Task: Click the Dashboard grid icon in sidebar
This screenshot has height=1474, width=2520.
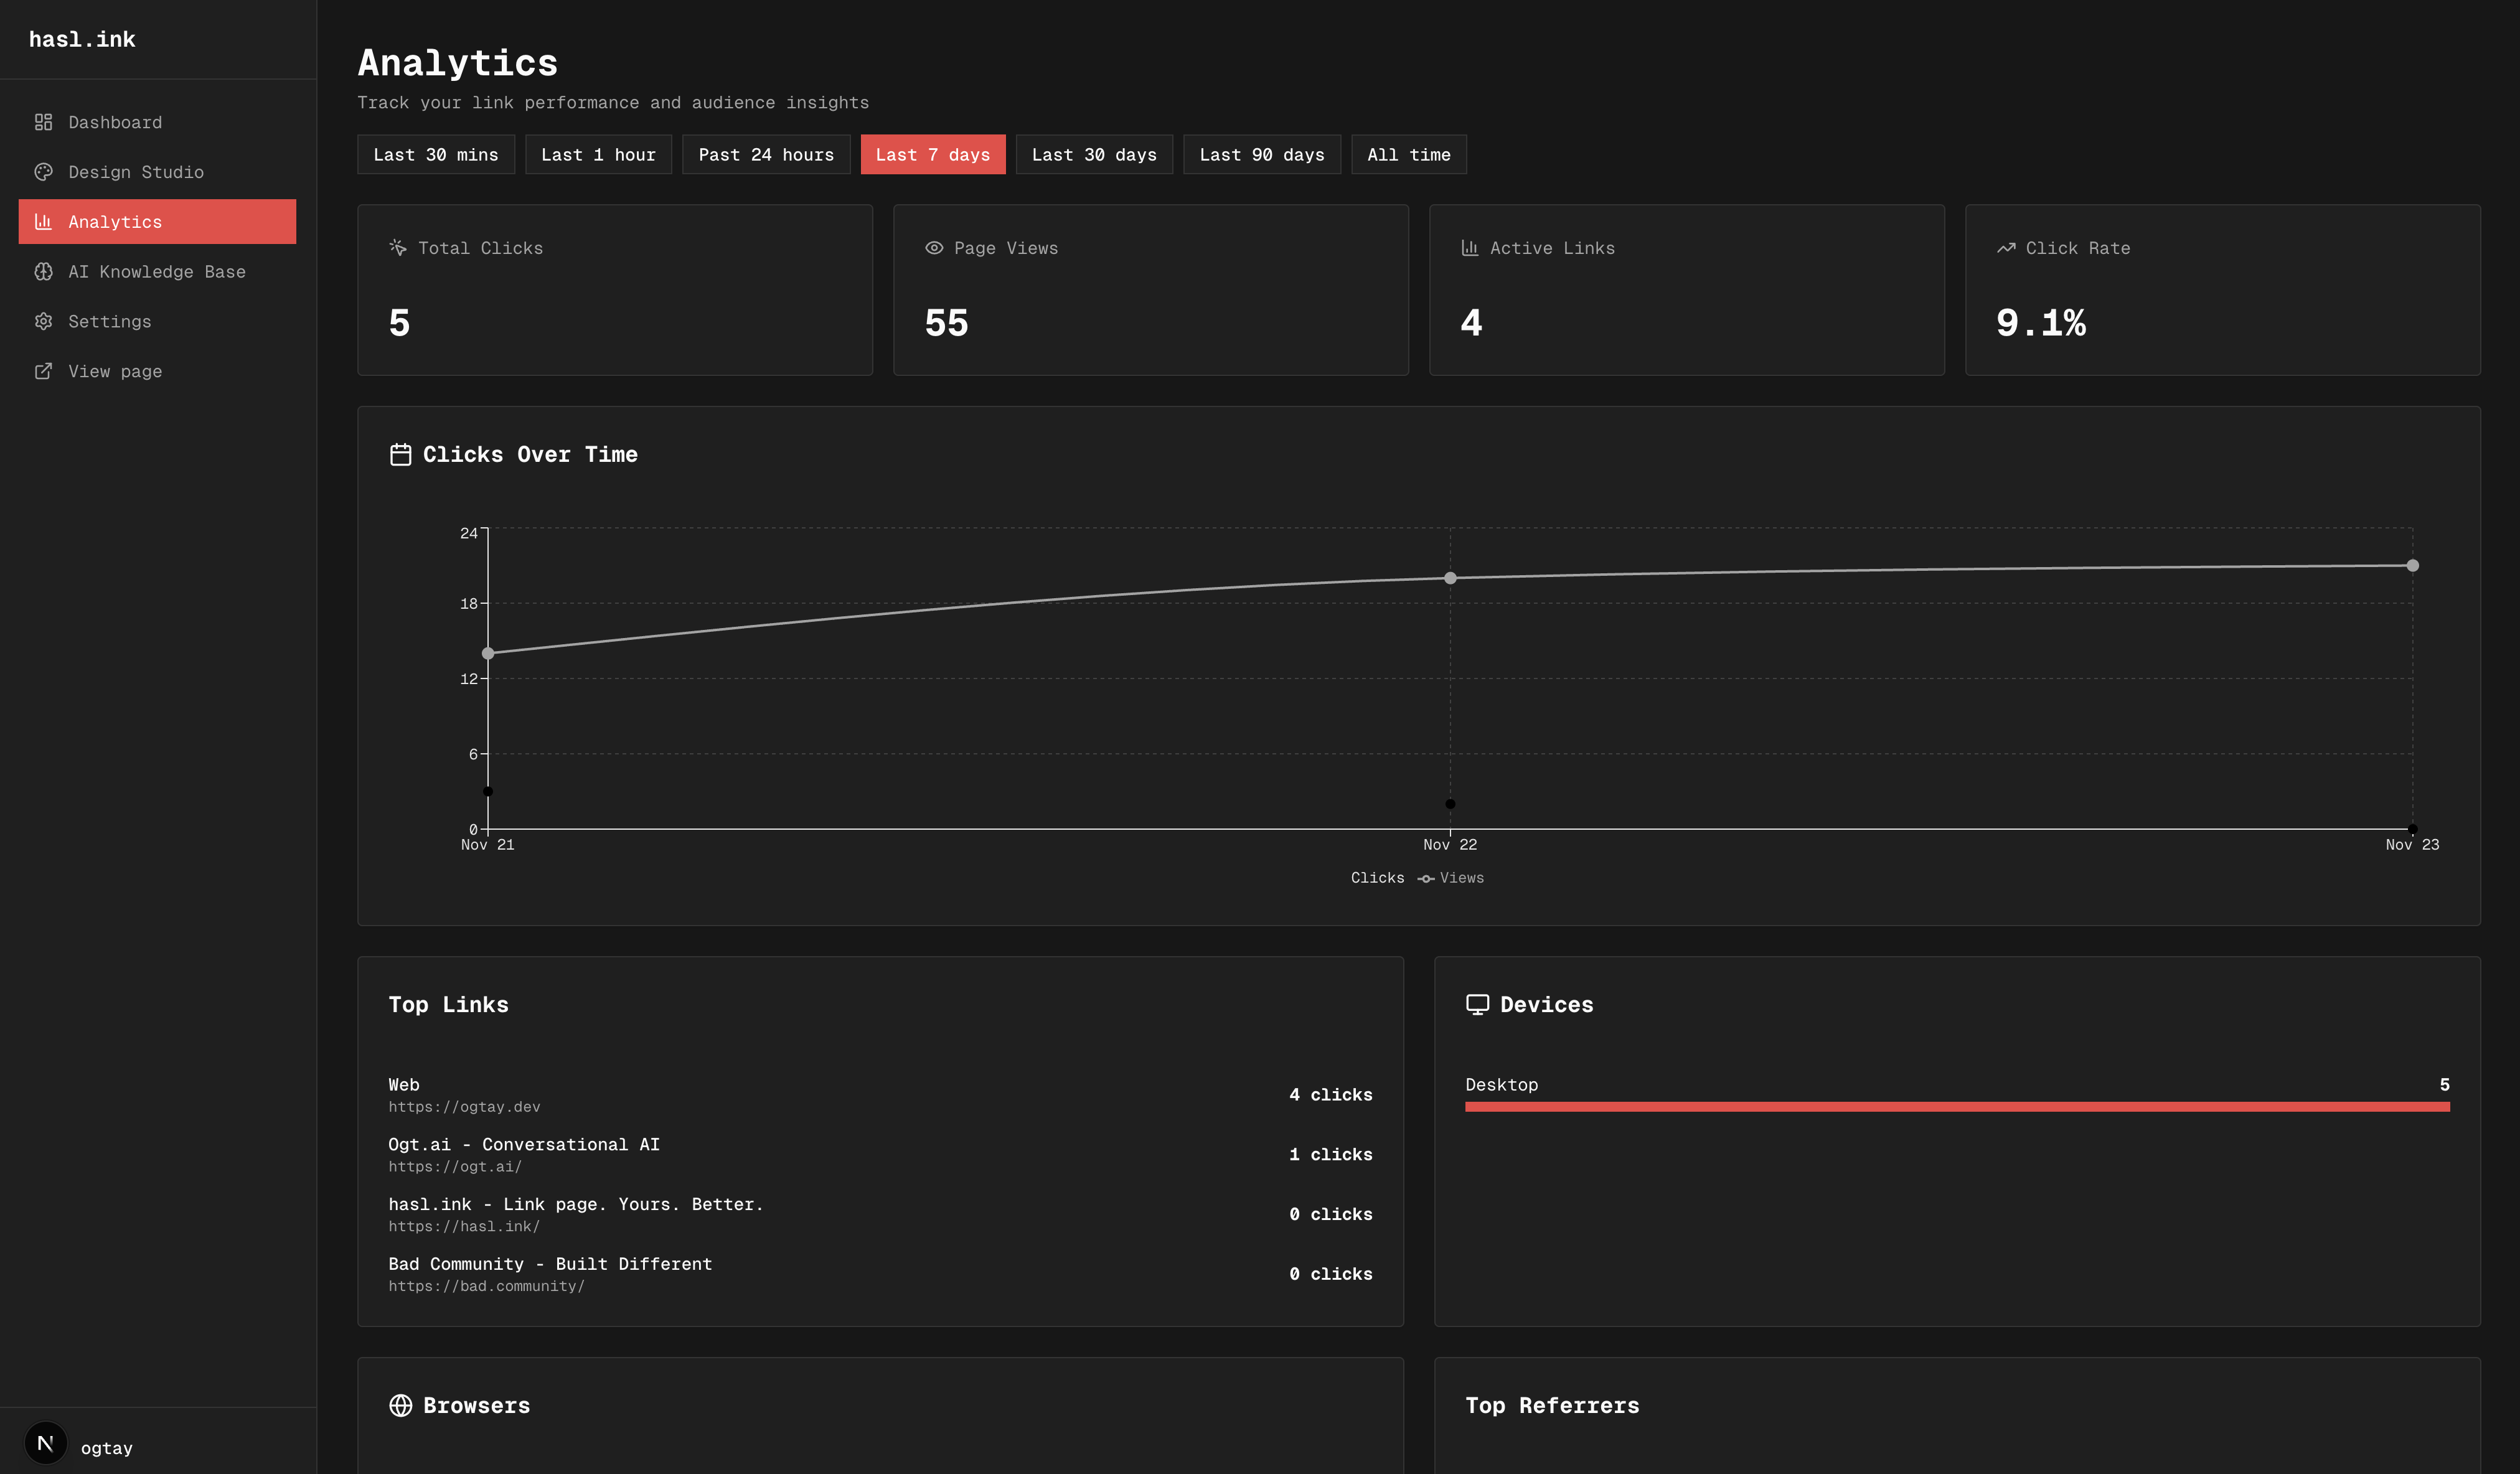Action: point(43,122)
